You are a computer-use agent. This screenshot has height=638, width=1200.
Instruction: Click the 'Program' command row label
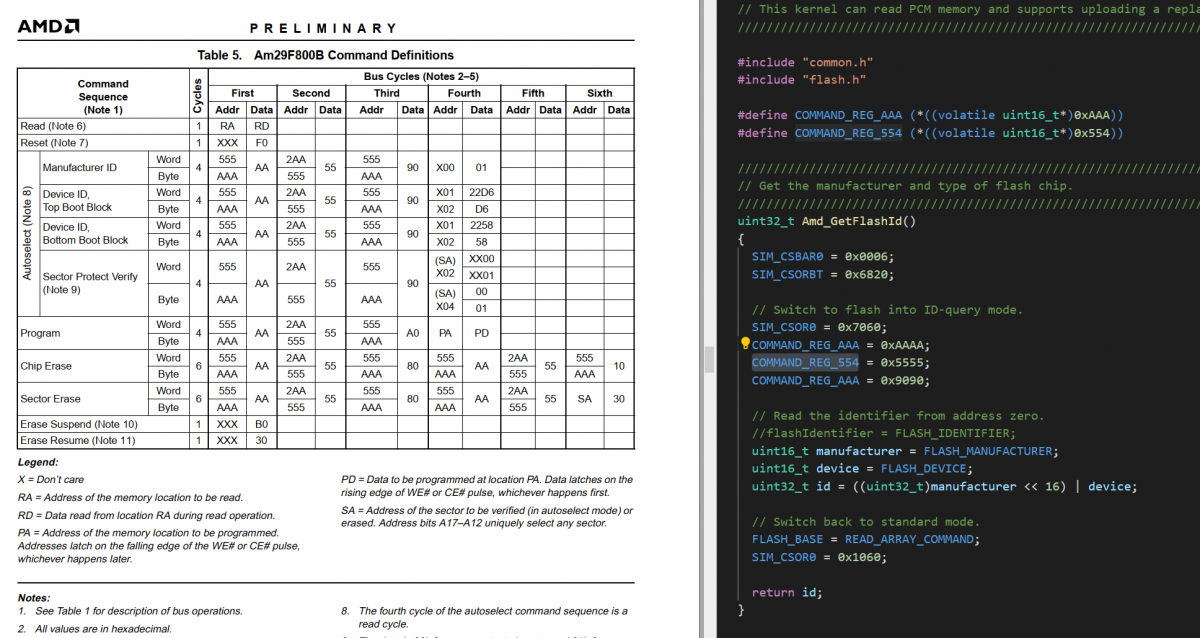click(40, 333)
